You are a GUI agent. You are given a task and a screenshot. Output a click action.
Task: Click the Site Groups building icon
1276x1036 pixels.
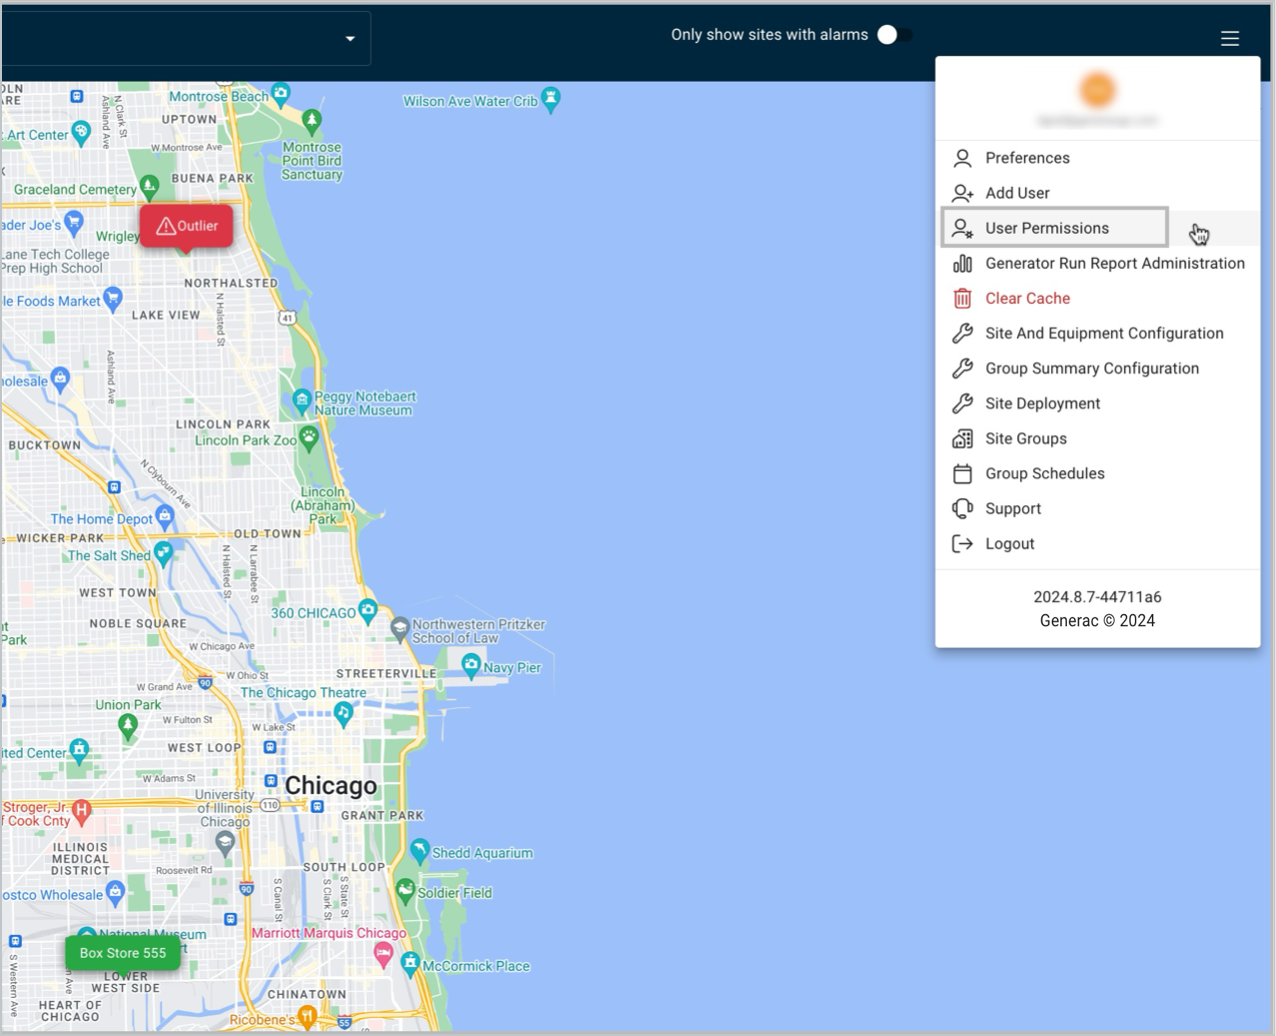click(x=962, y=438)
